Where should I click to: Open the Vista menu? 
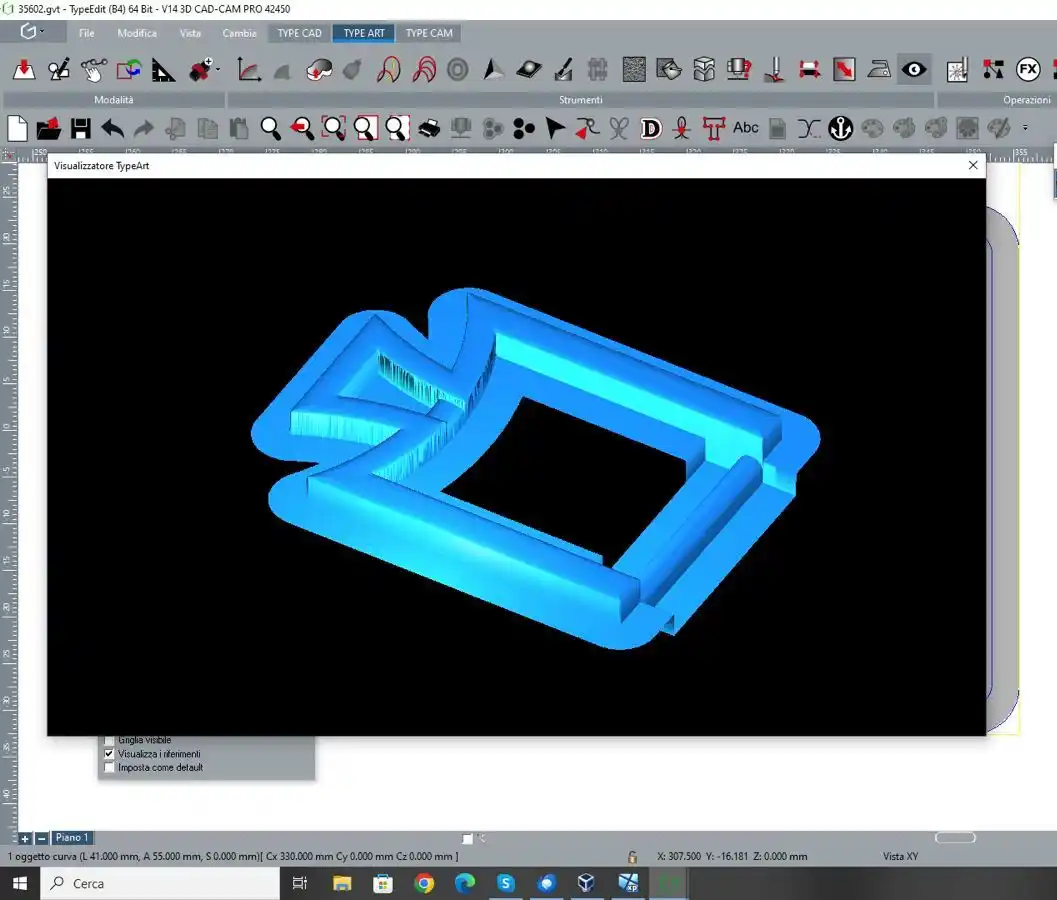click(x=190, y=33)
